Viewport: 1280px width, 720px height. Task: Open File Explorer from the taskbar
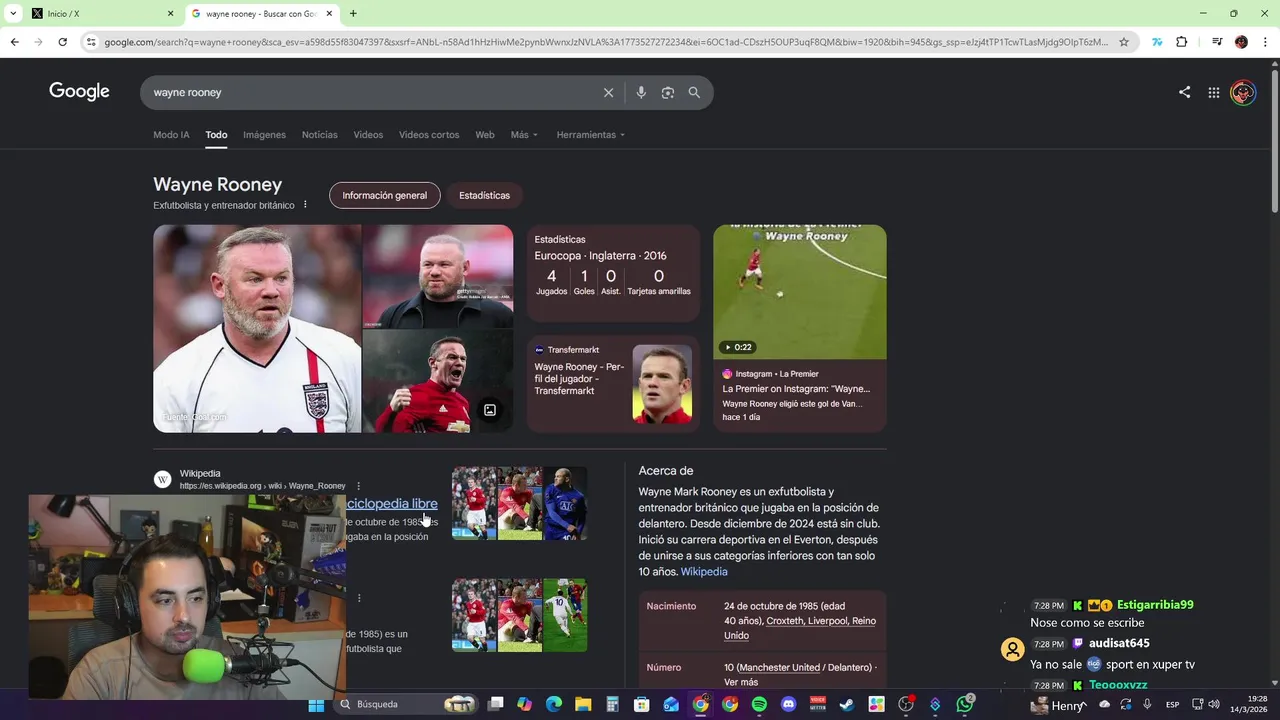(583, 705)
